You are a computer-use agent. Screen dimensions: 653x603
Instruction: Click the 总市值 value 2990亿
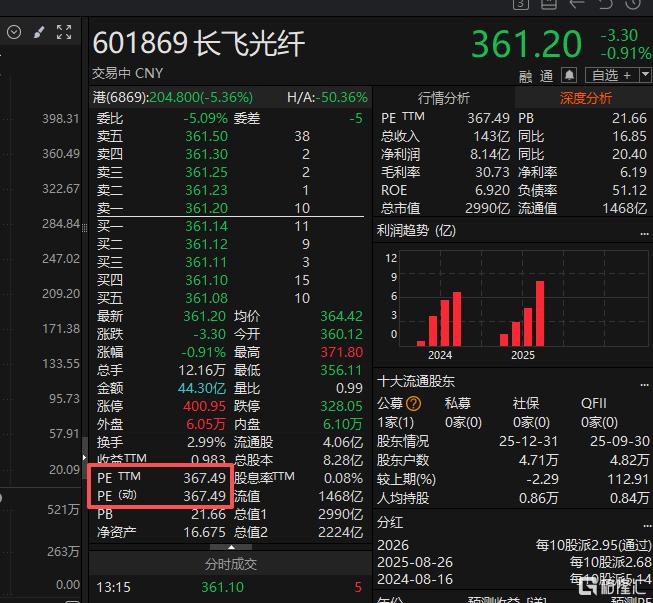point(487,208)
